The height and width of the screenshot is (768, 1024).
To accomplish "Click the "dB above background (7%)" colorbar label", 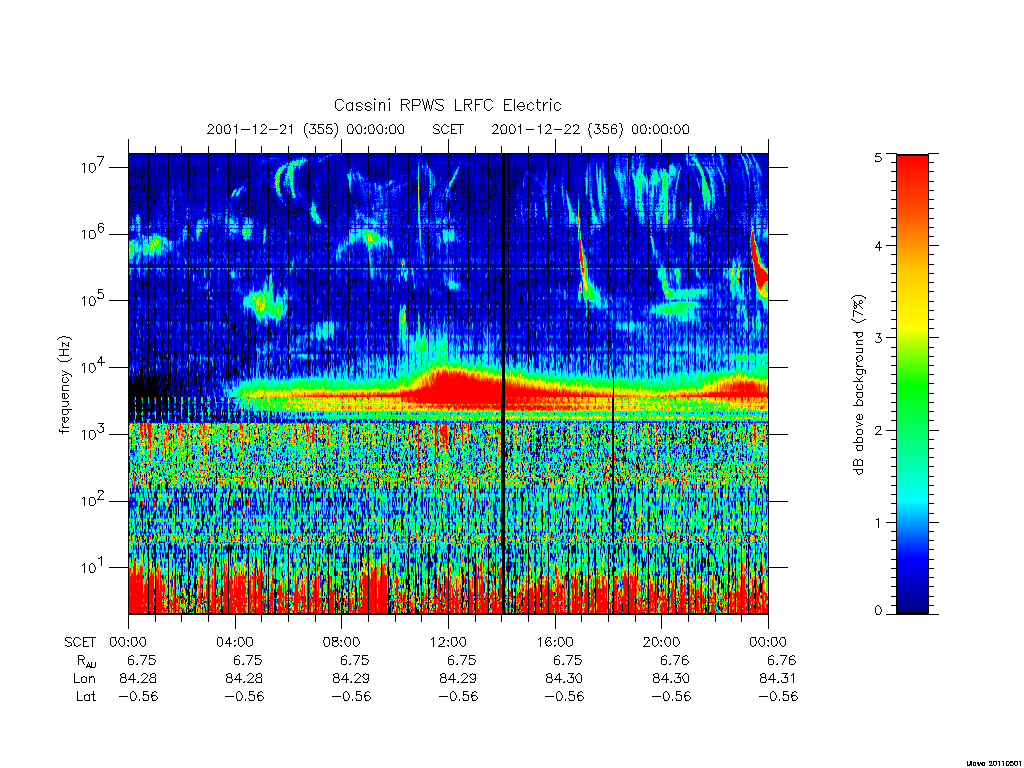I will [x=859, y=385].
